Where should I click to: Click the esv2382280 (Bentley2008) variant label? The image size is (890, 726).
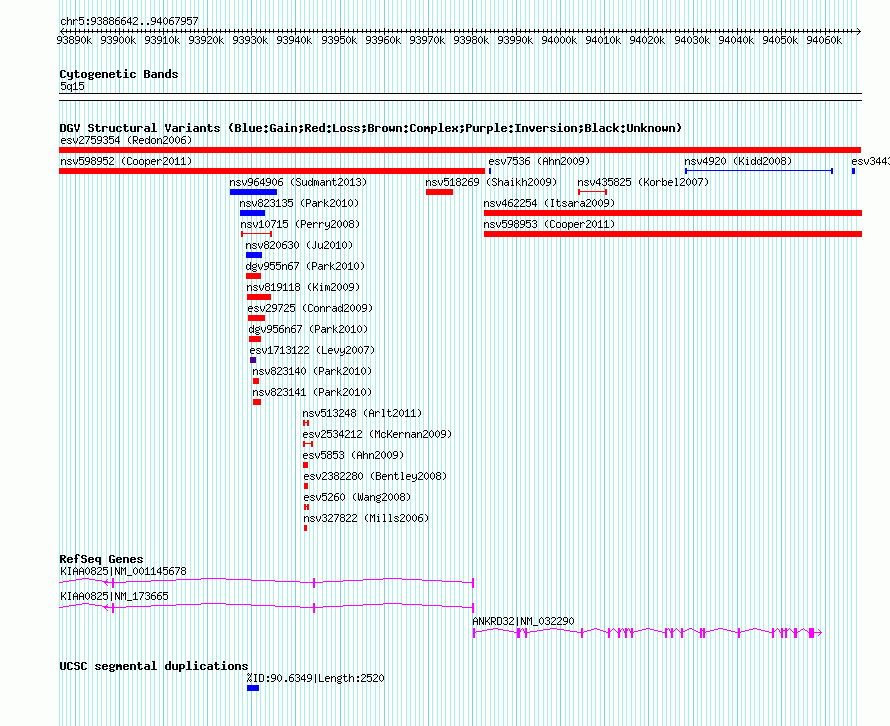coord(375,476)
